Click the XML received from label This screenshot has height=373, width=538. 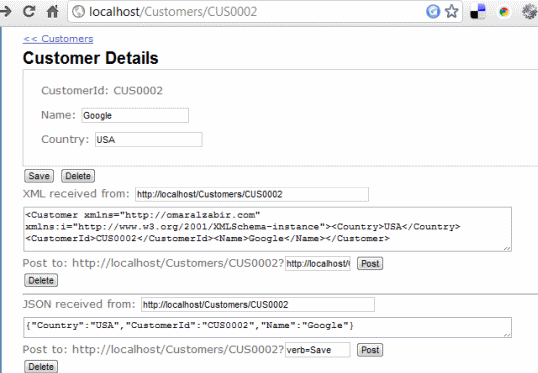point(76,194)
